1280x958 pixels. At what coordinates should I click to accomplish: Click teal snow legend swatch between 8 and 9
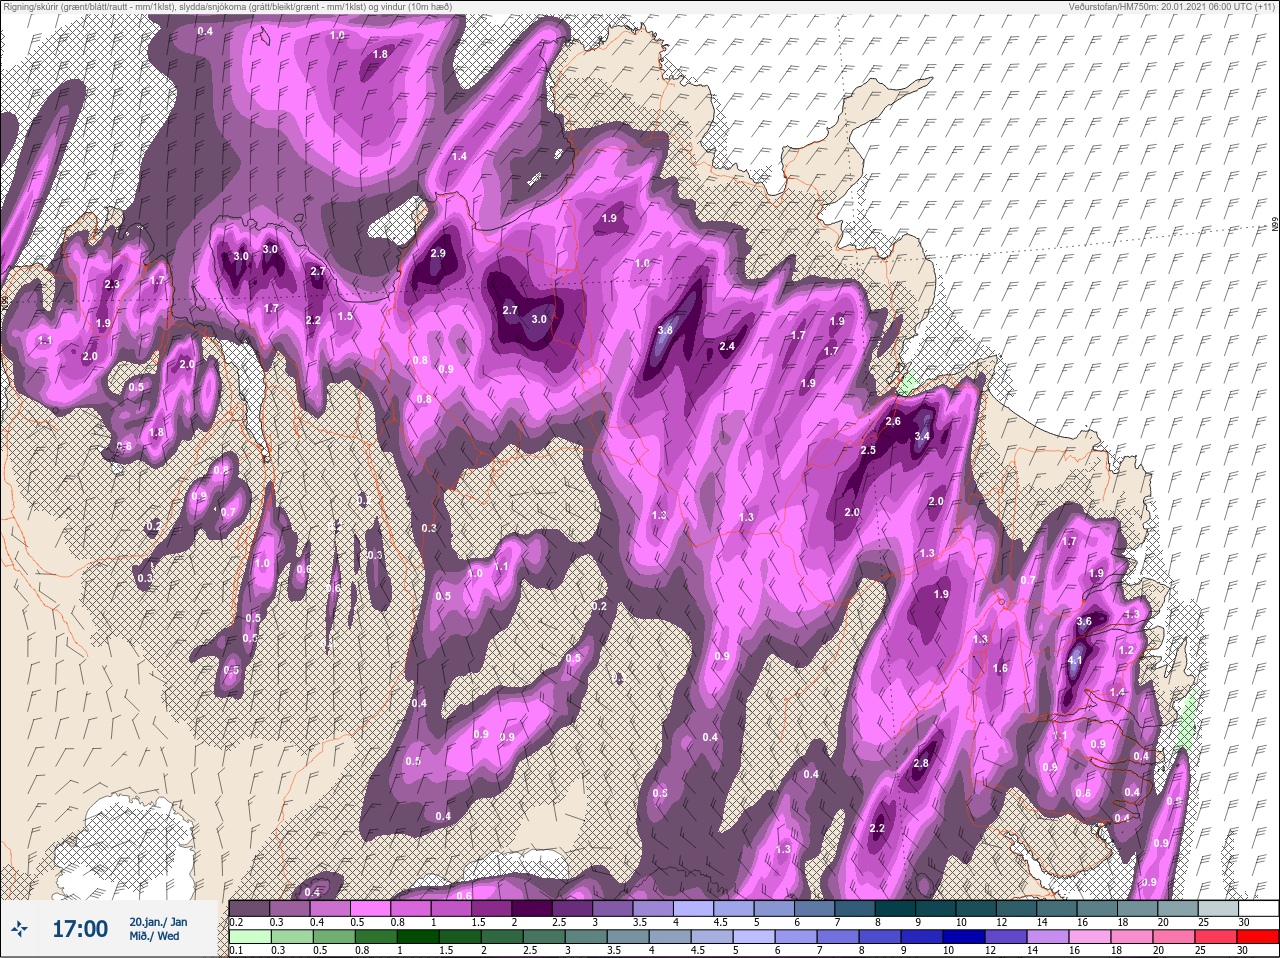pyautogui.click(x=897, y=908)
